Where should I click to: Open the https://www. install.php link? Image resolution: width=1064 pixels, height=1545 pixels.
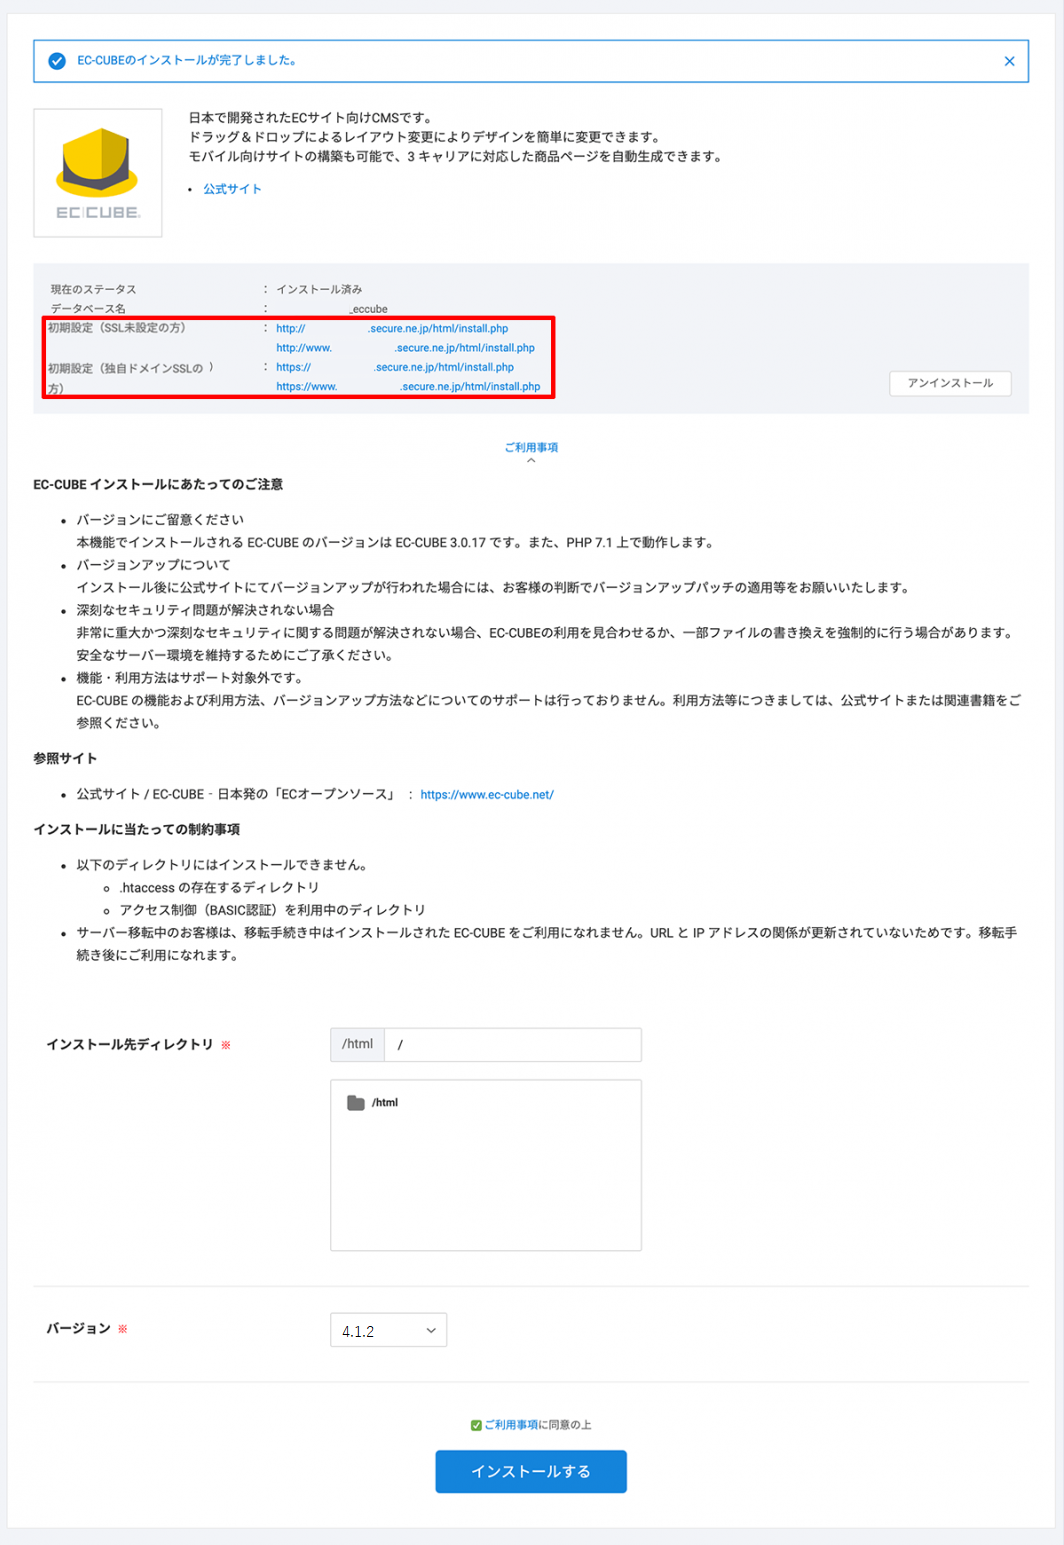[x=408, y=387]
